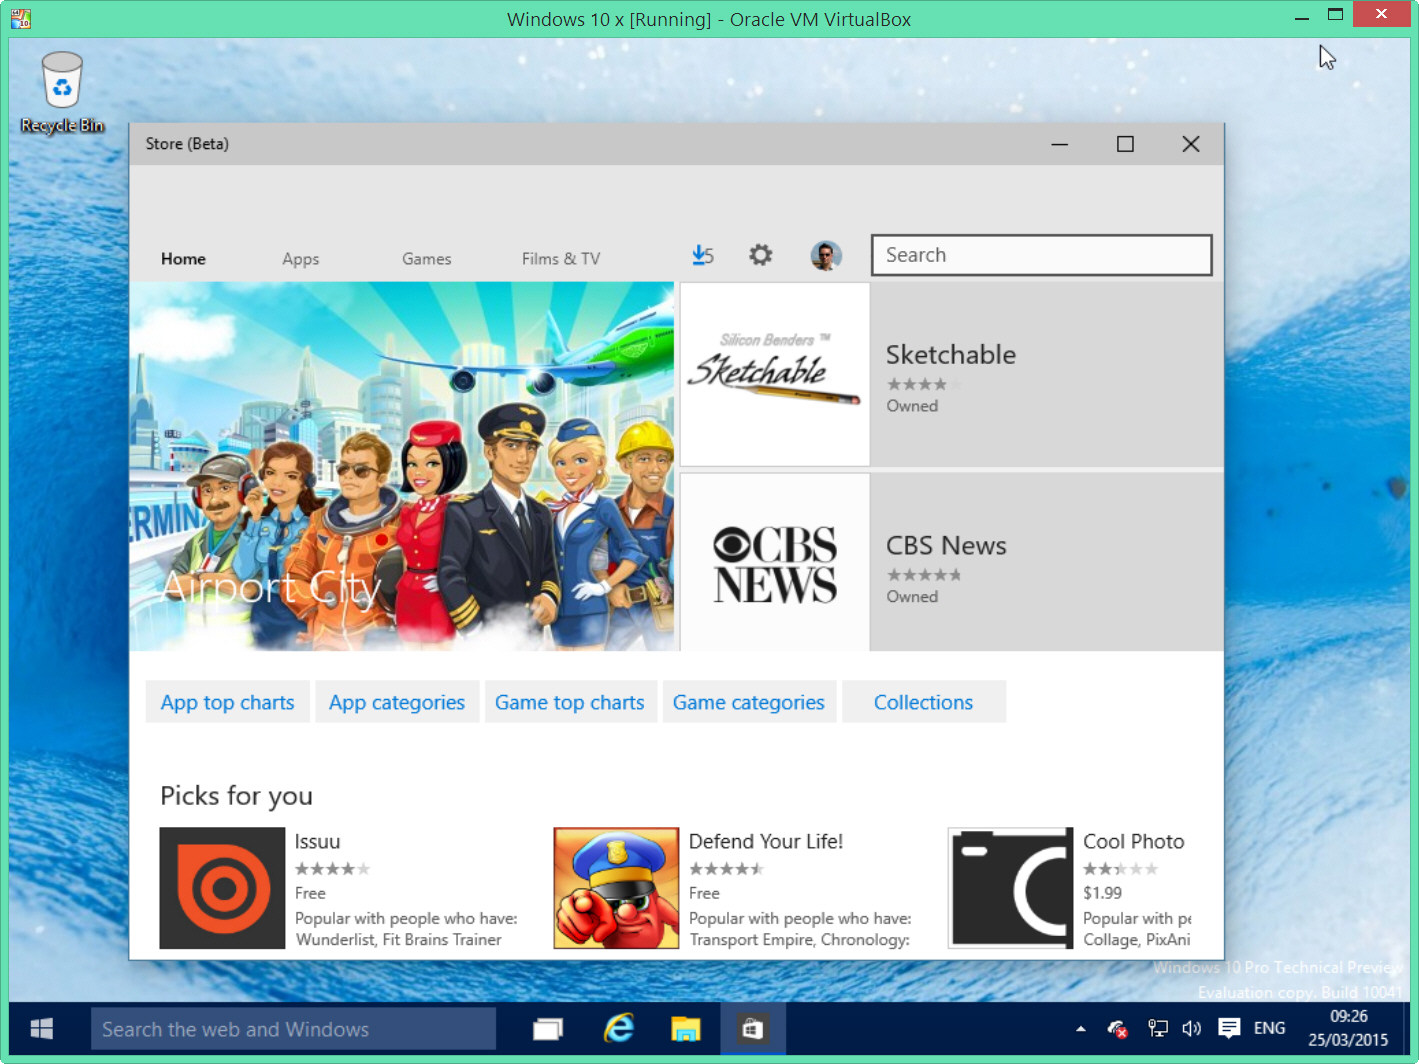This screenshot has height=1064, width=1419.
Task: Show hidden tray icons arrow
Action: tap(1081, 1028)
